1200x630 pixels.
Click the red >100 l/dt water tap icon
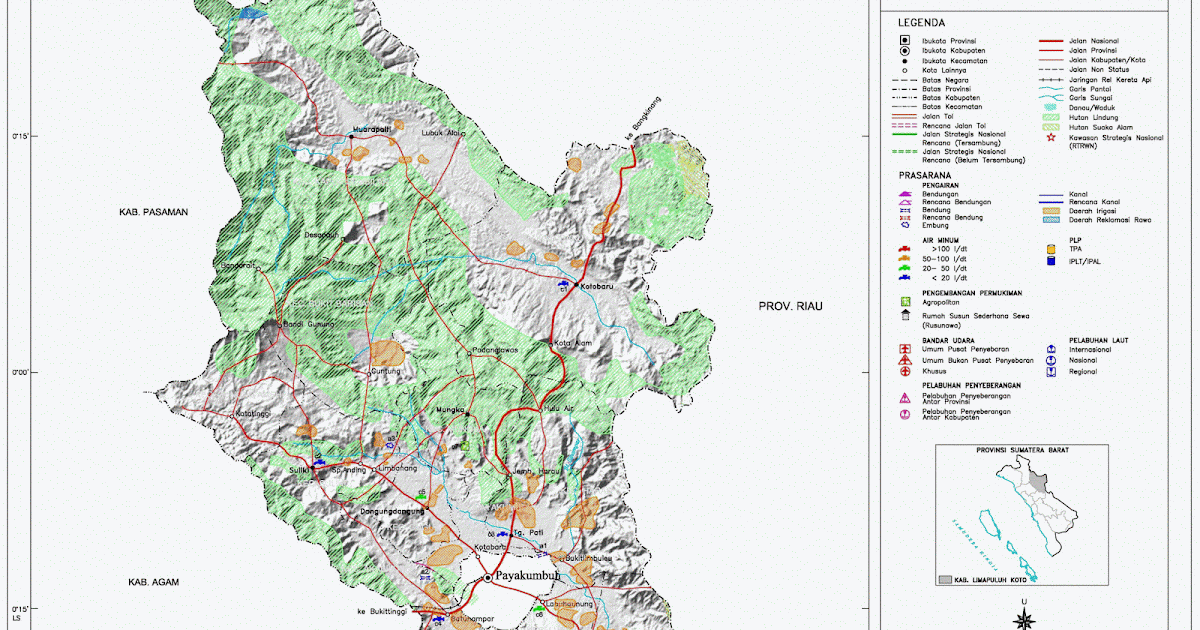[x=904, y=249]
